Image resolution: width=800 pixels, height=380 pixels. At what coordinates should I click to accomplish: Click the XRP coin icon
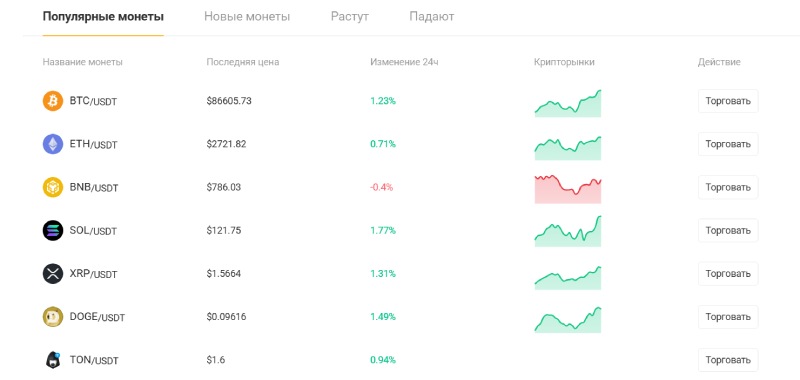pos(53,274)
